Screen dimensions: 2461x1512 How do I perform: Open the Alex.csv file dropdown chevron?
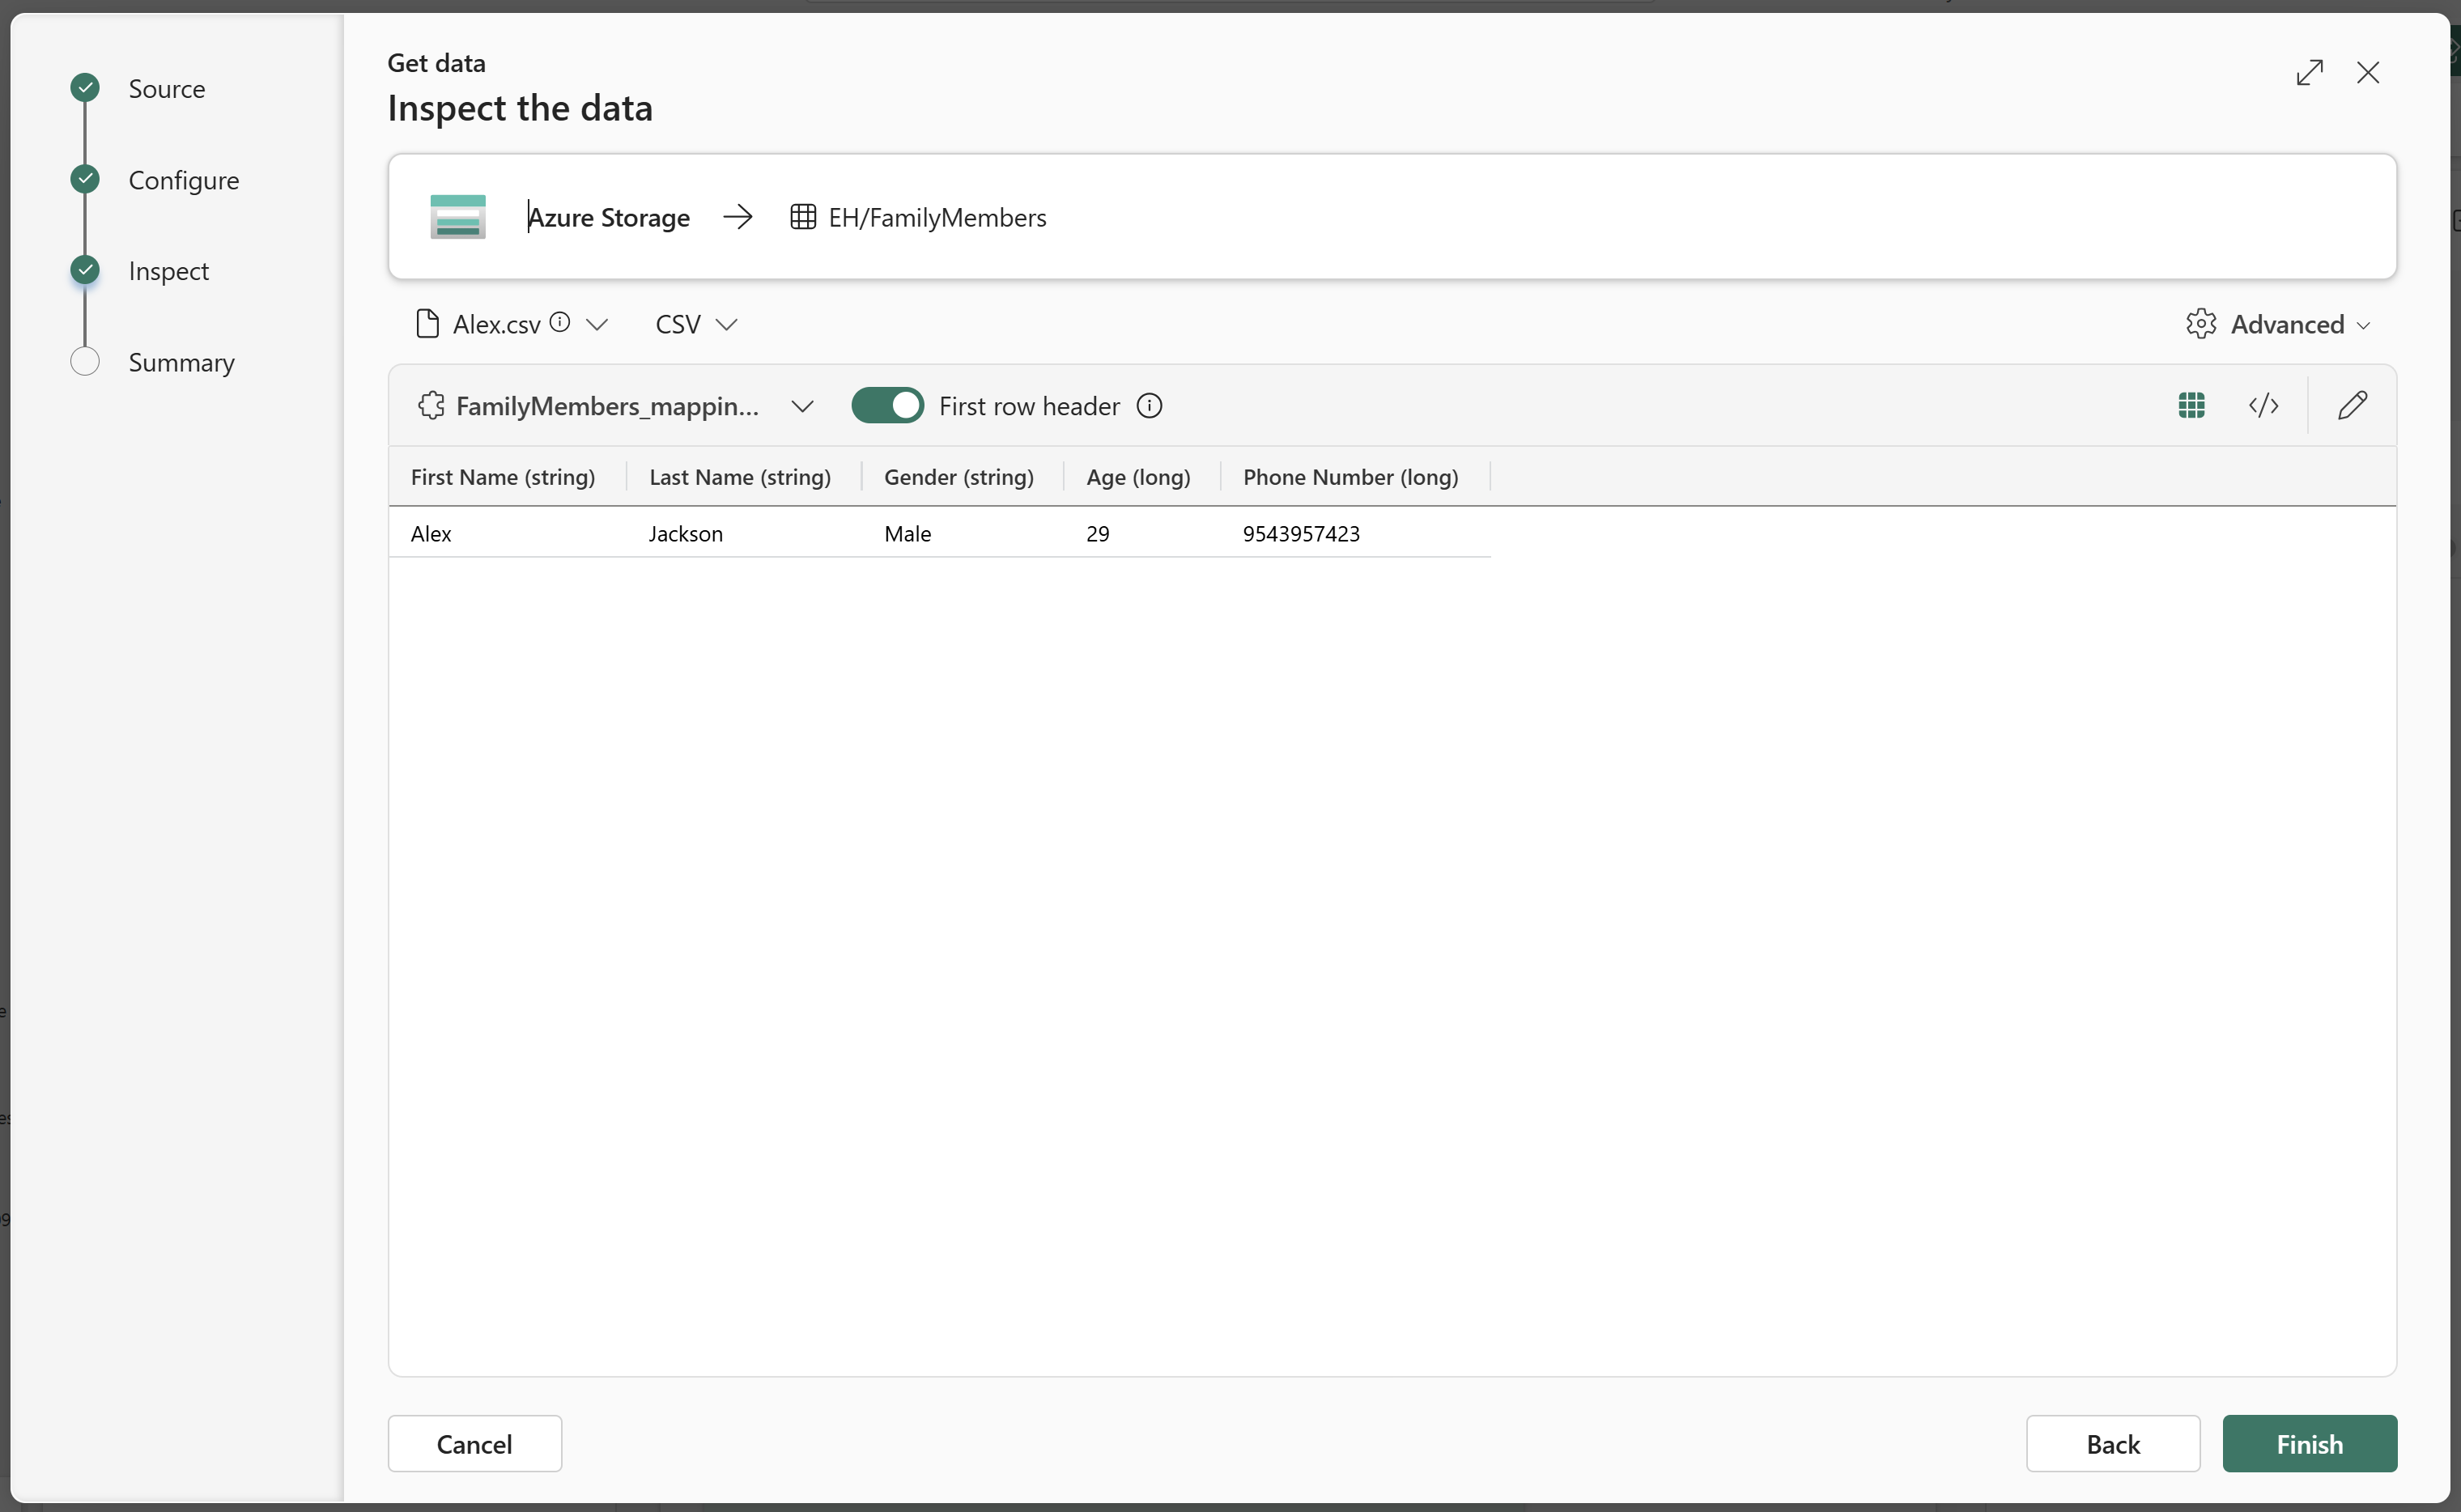coord(597,324)
